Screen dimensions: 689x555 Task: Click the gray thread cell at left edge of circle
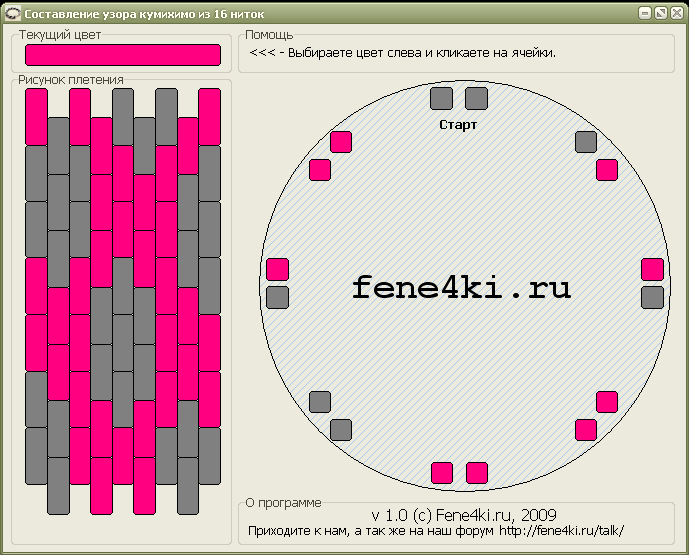click(277, 297)
